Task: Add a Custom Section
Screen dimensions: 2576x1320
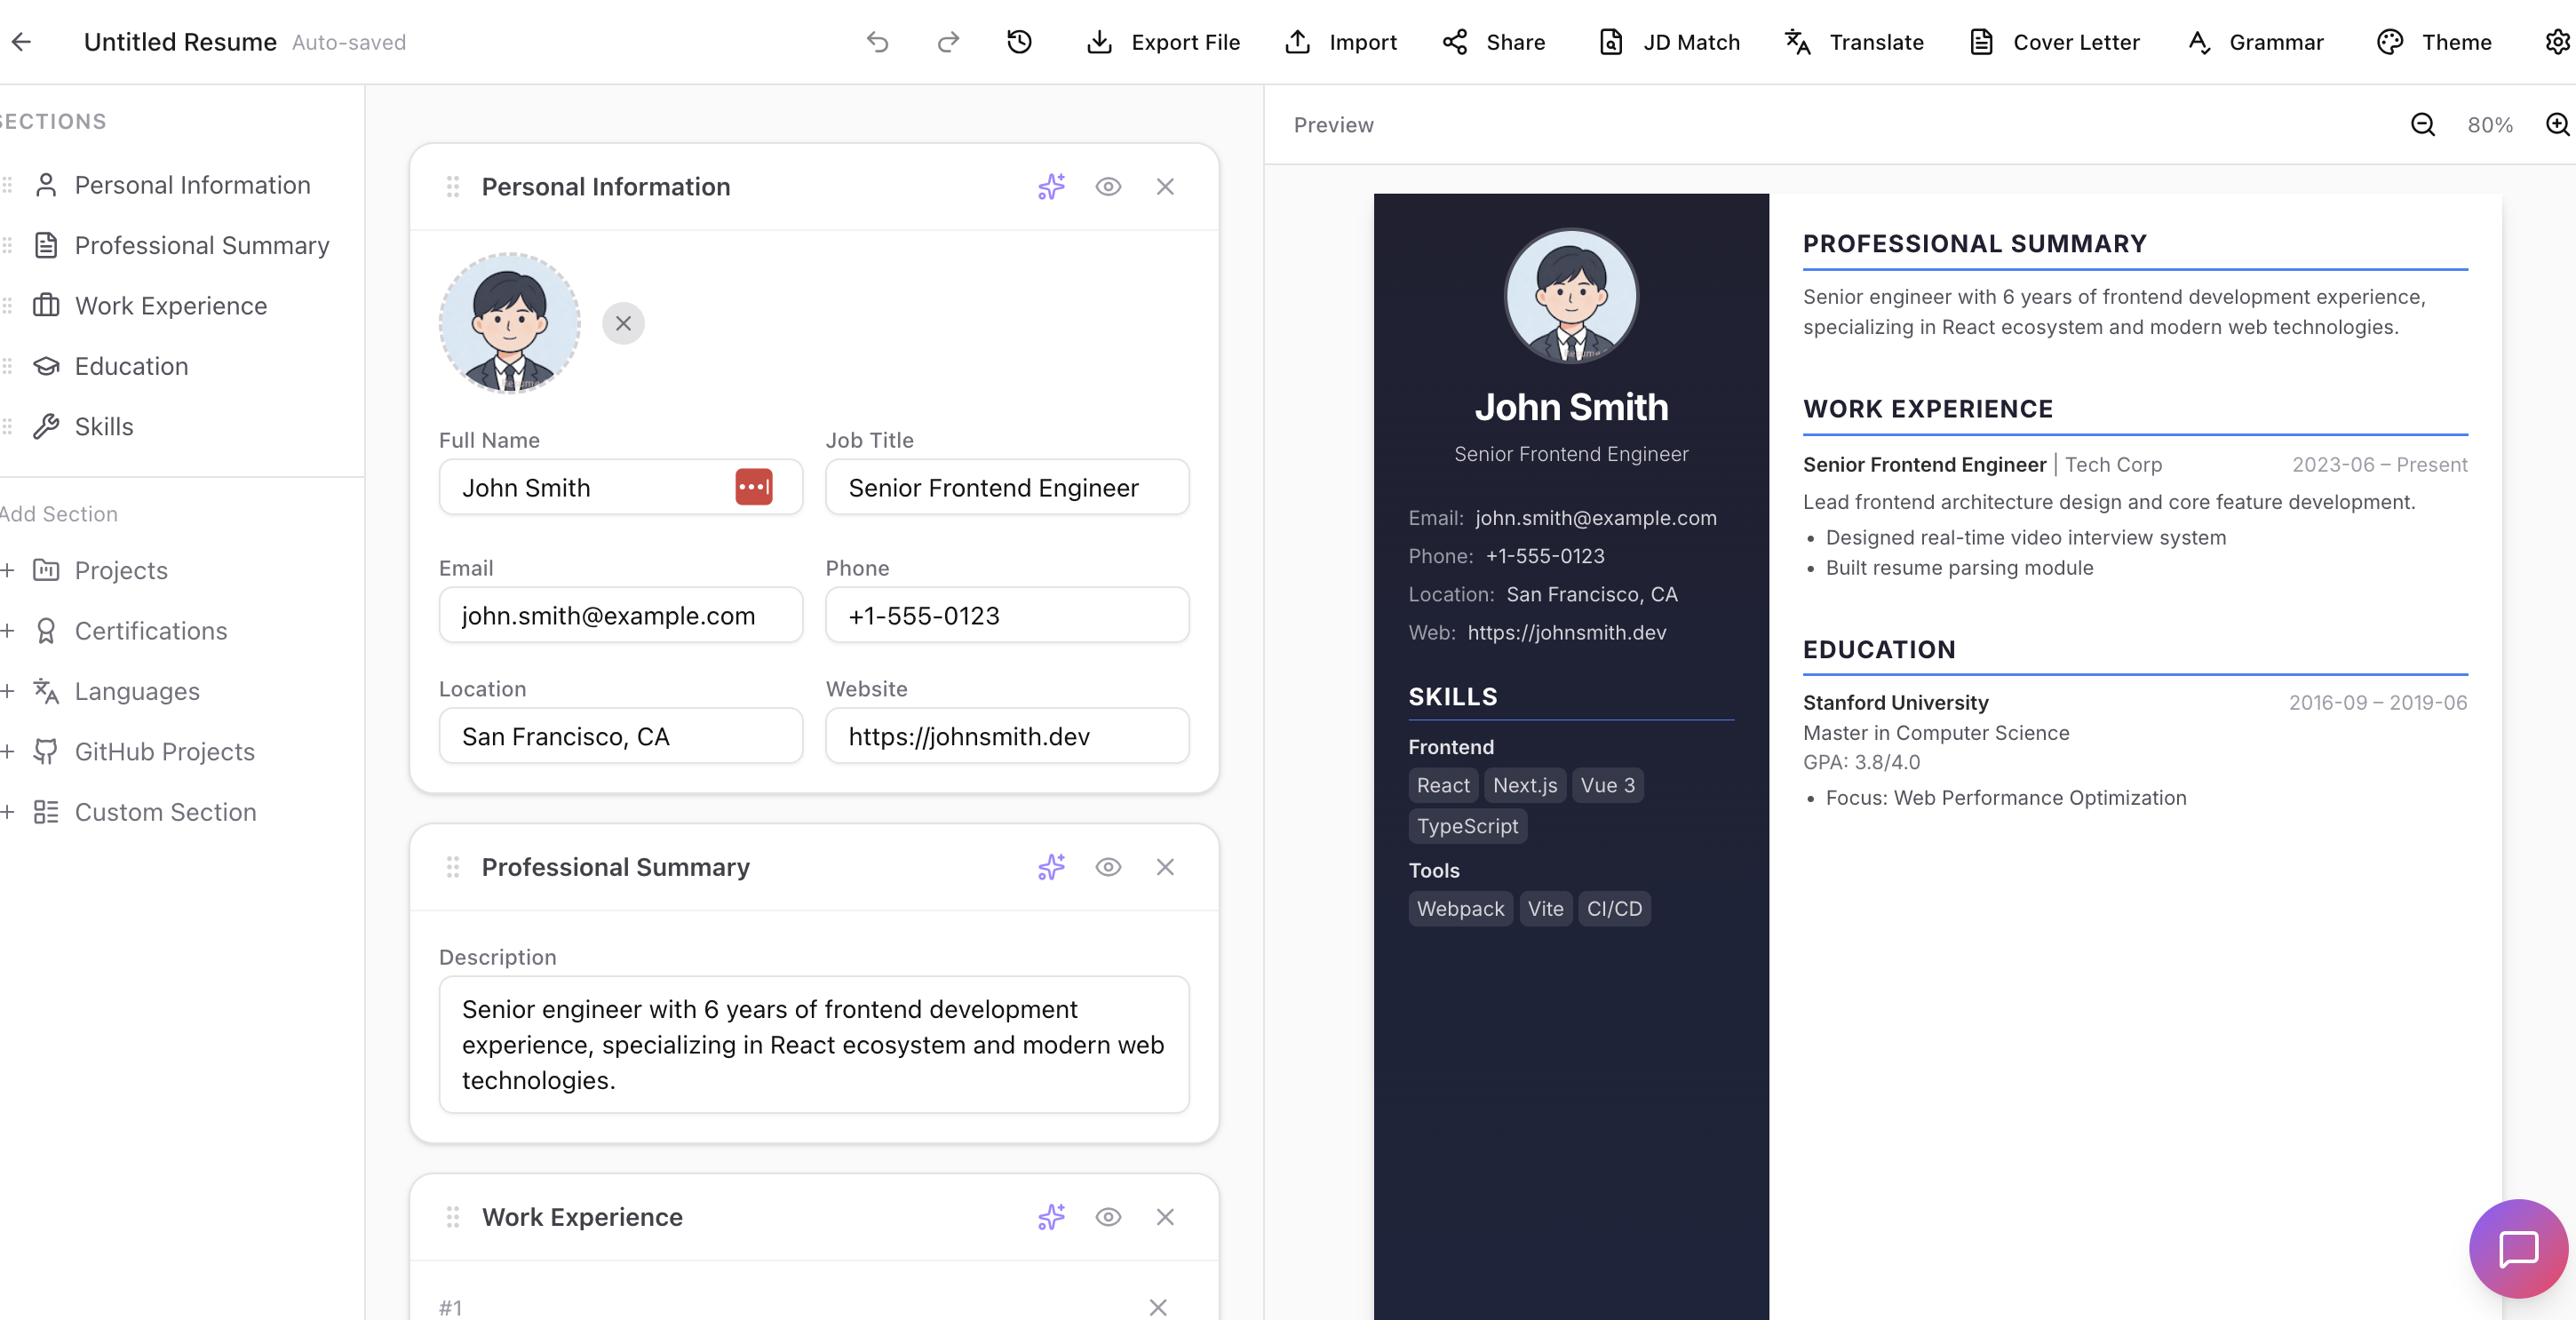Action: click(x=165, y=812)
